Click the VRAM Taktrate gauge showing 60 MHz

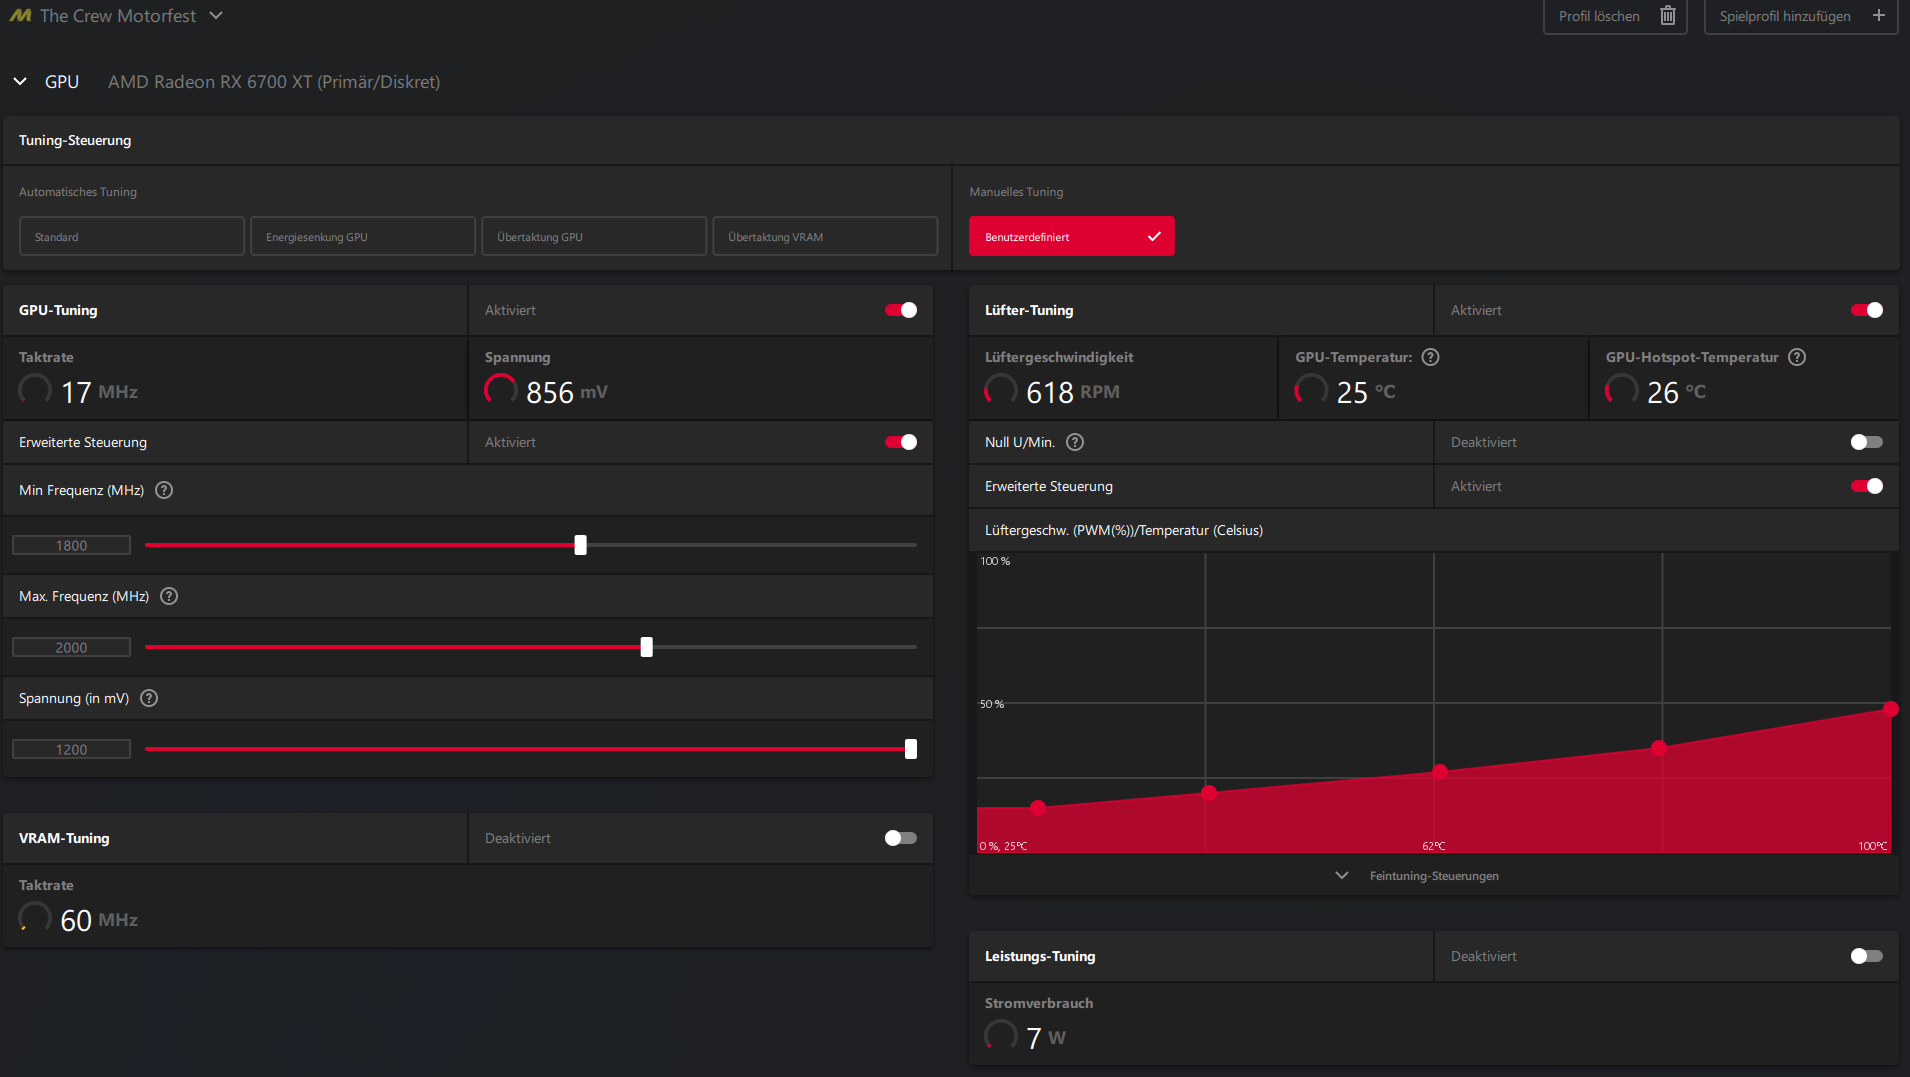pos(35,918)
